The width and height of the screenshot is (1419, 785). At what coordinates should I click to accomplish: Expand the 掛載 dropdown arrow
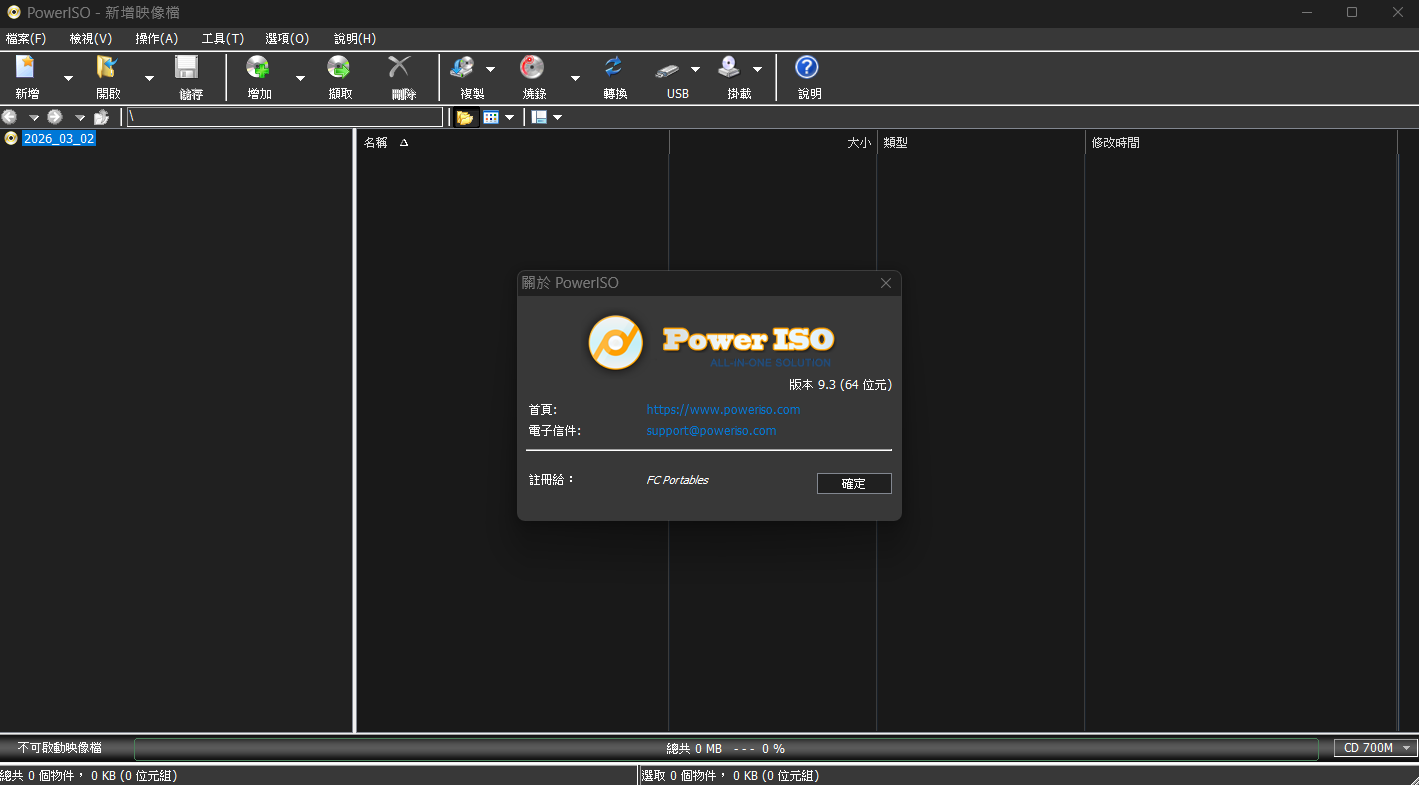[757, 69]
